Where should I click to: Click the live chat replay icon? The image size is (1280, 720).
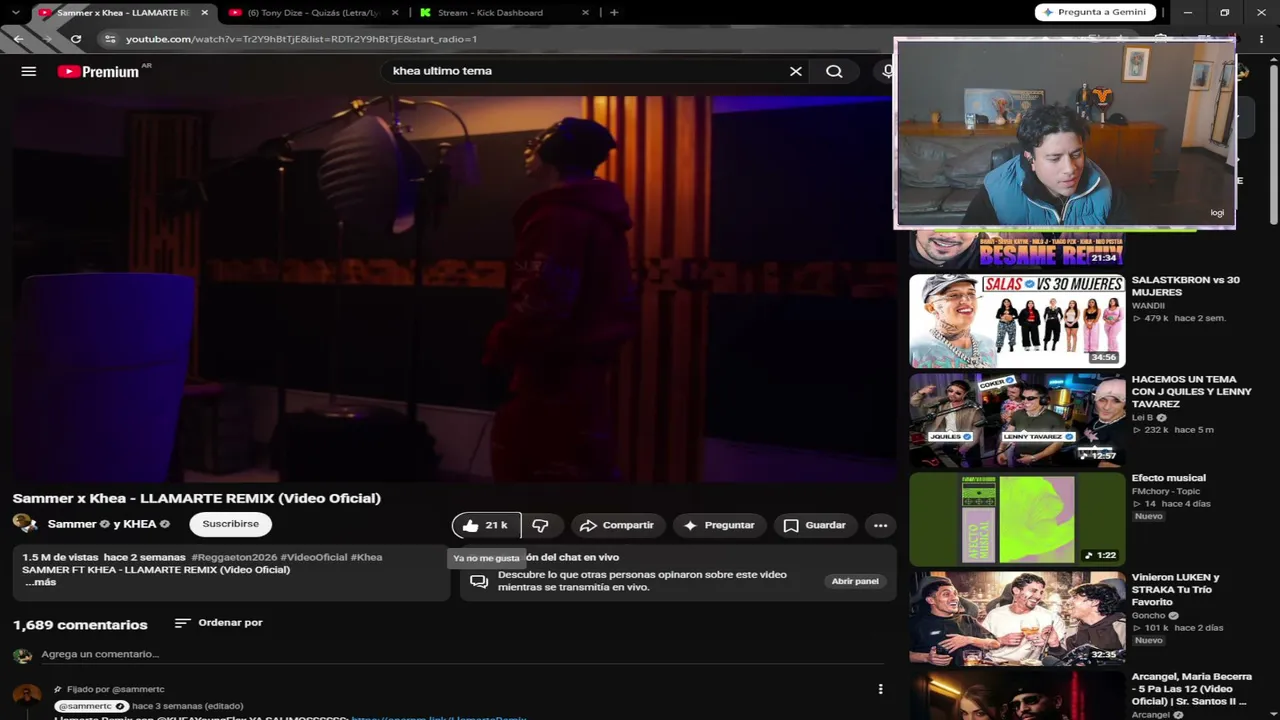click(x=479, y=581)
